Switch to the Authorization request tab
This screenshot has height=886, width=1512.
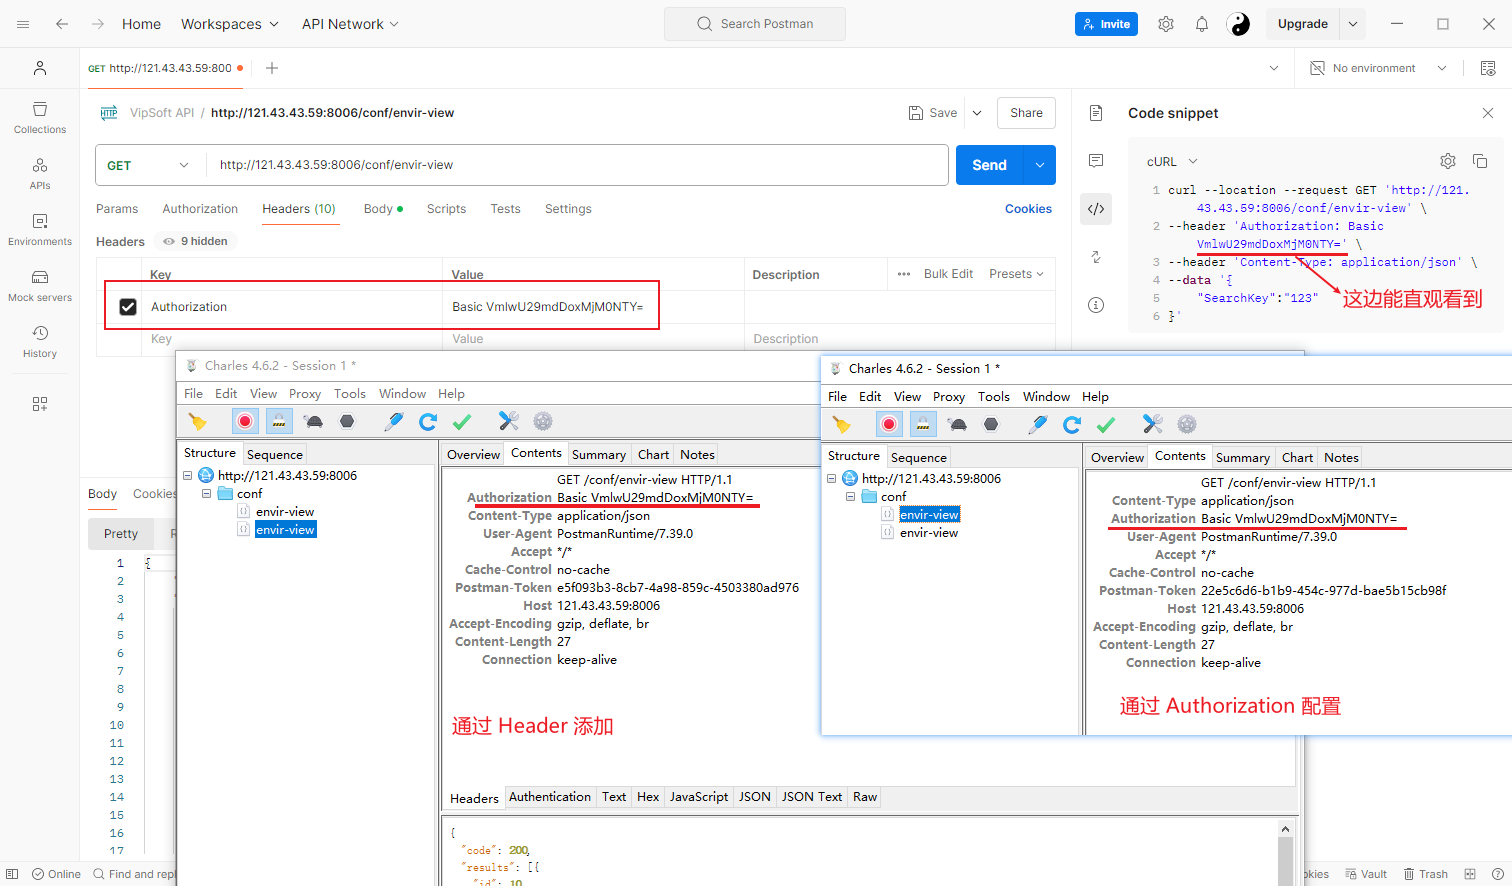[200, 209]
